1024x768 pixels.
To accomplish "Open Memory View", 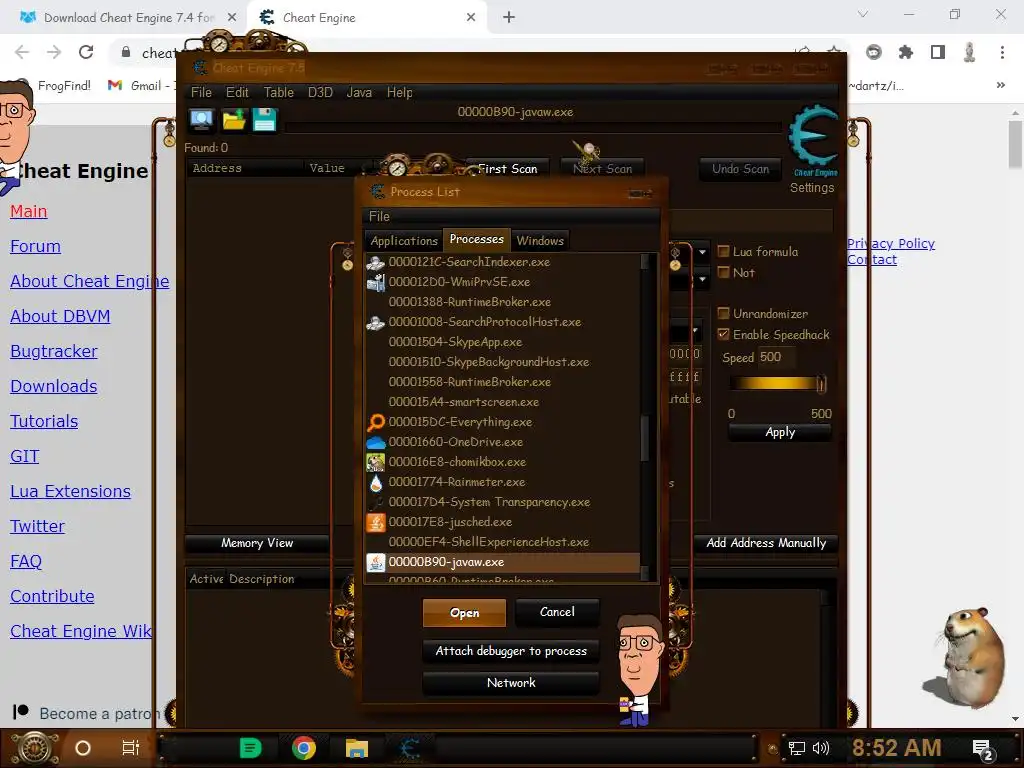I will [257, 543].
